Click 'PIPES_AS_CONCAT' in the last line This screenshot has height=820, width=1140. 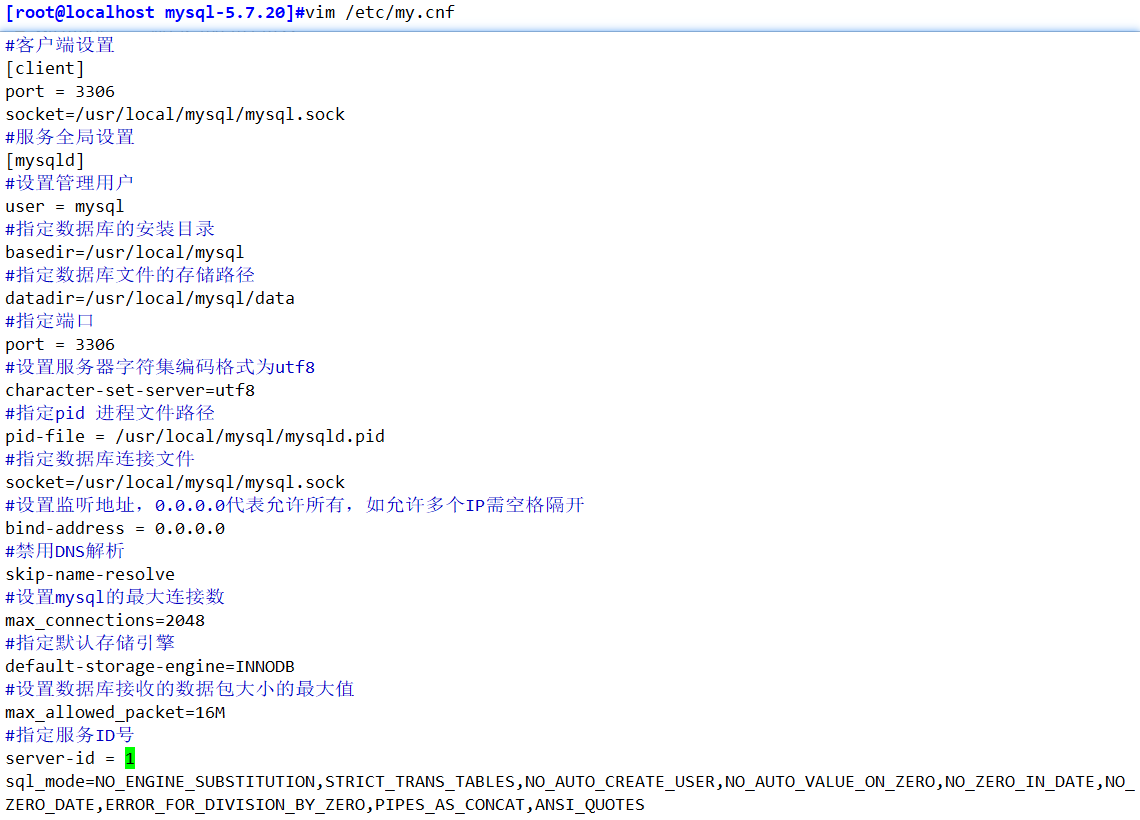point(450,805)
